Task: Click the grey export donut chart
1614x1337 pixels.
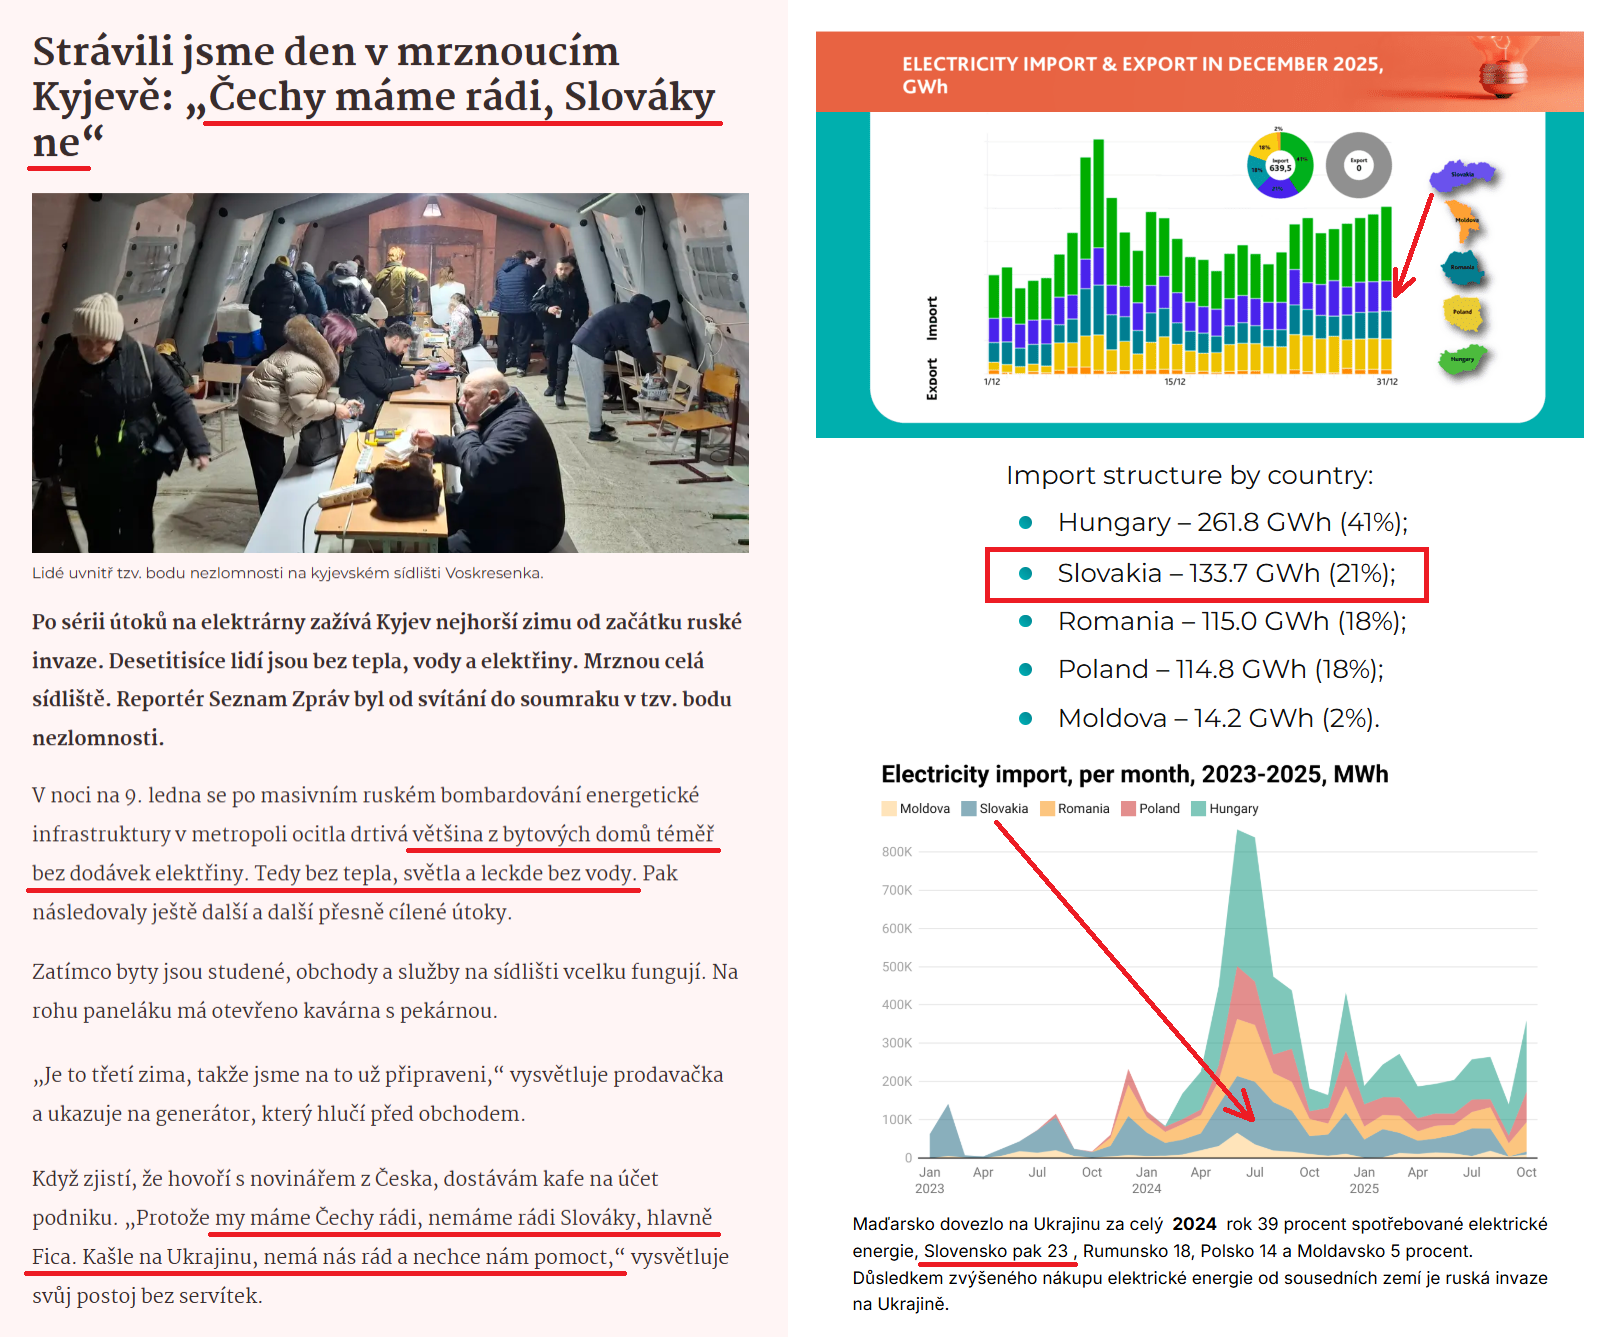Action: (x=1358, y=165)
